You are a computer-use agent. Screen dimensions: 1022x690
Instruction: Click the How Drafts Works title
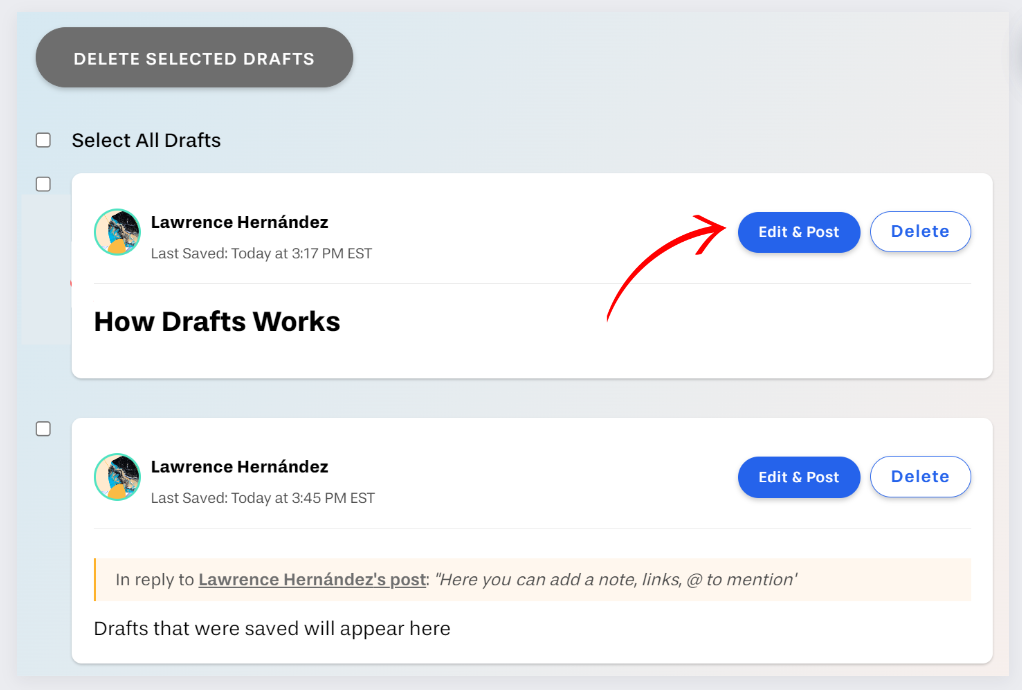217,321
